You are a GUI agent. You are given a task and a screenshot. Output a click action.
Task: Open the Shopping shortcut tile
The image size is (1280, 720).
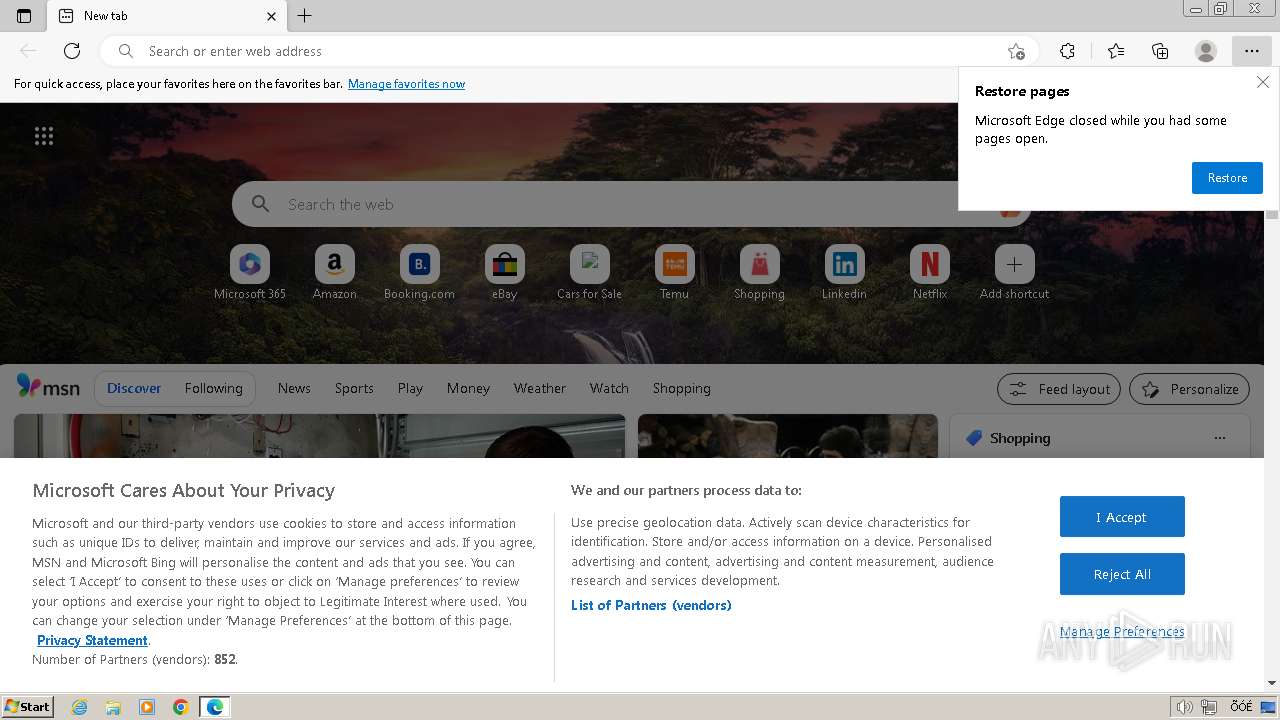[x=760, y=272]
